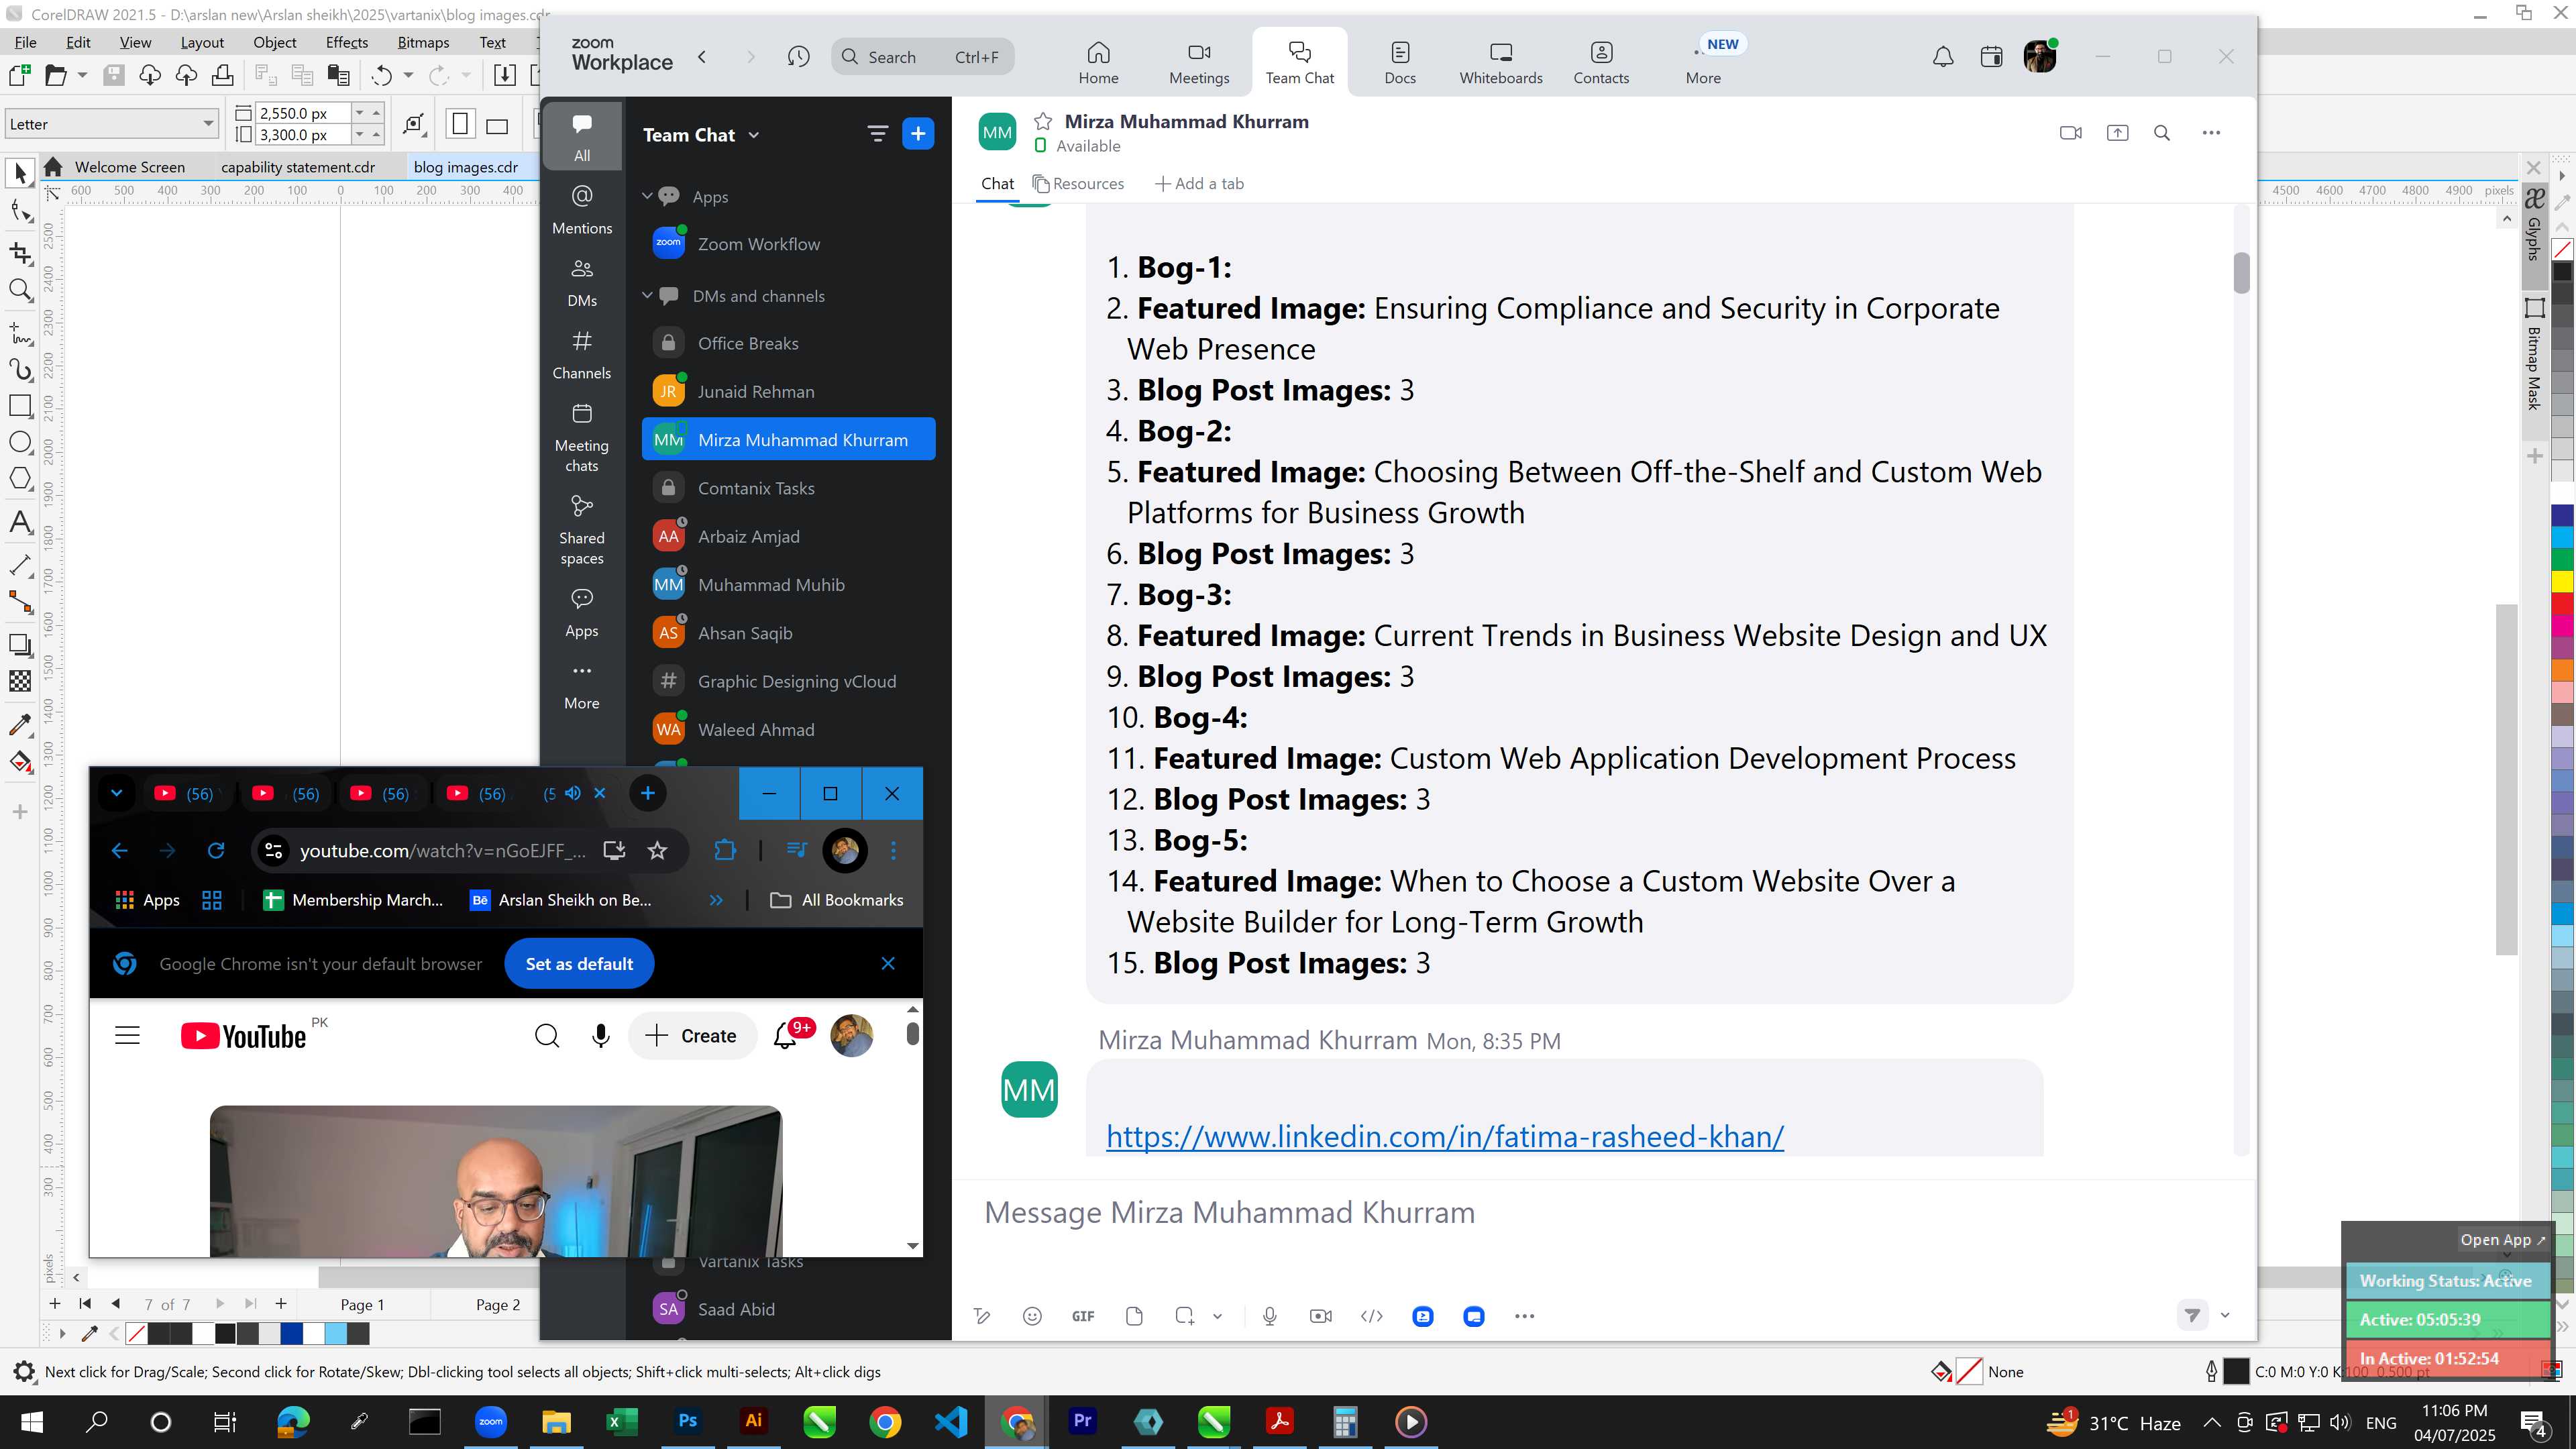Select portrait orientation in CorelDRAW
Screen dimensions: 2576x1449
pos(460,124)
